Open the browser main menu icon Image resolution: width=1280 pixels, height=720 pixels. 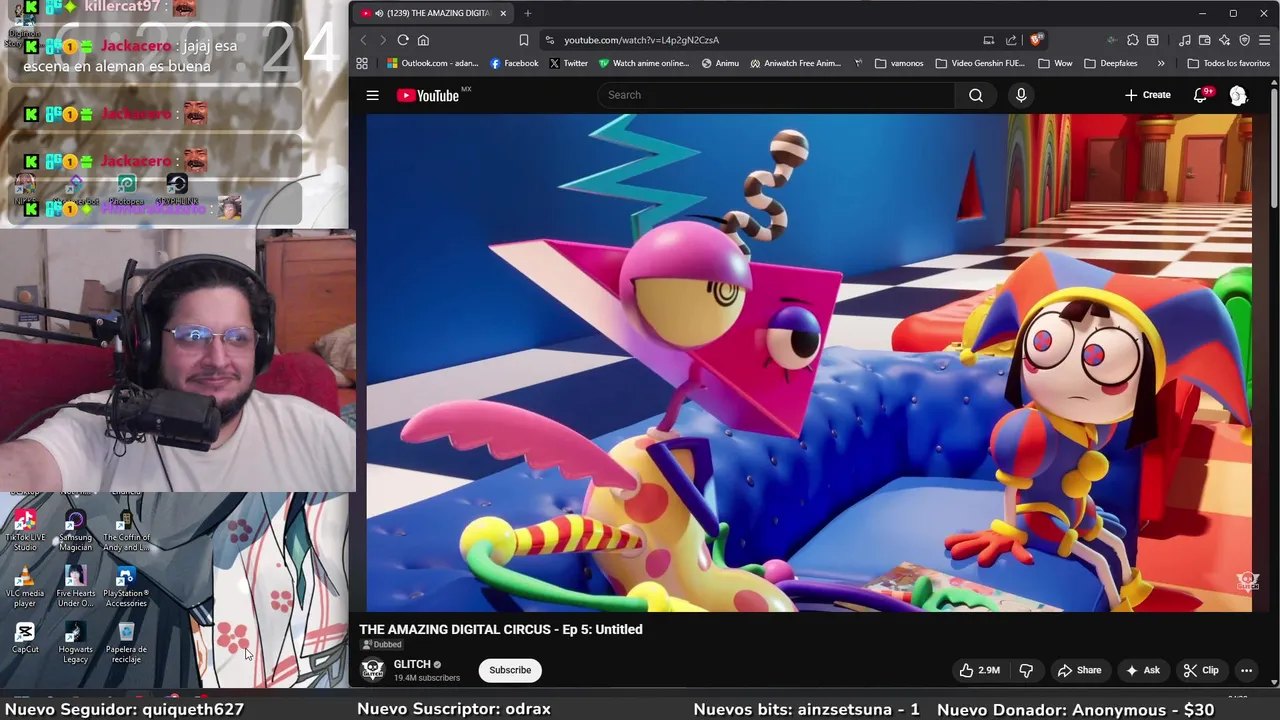[x=1265, y=40]
